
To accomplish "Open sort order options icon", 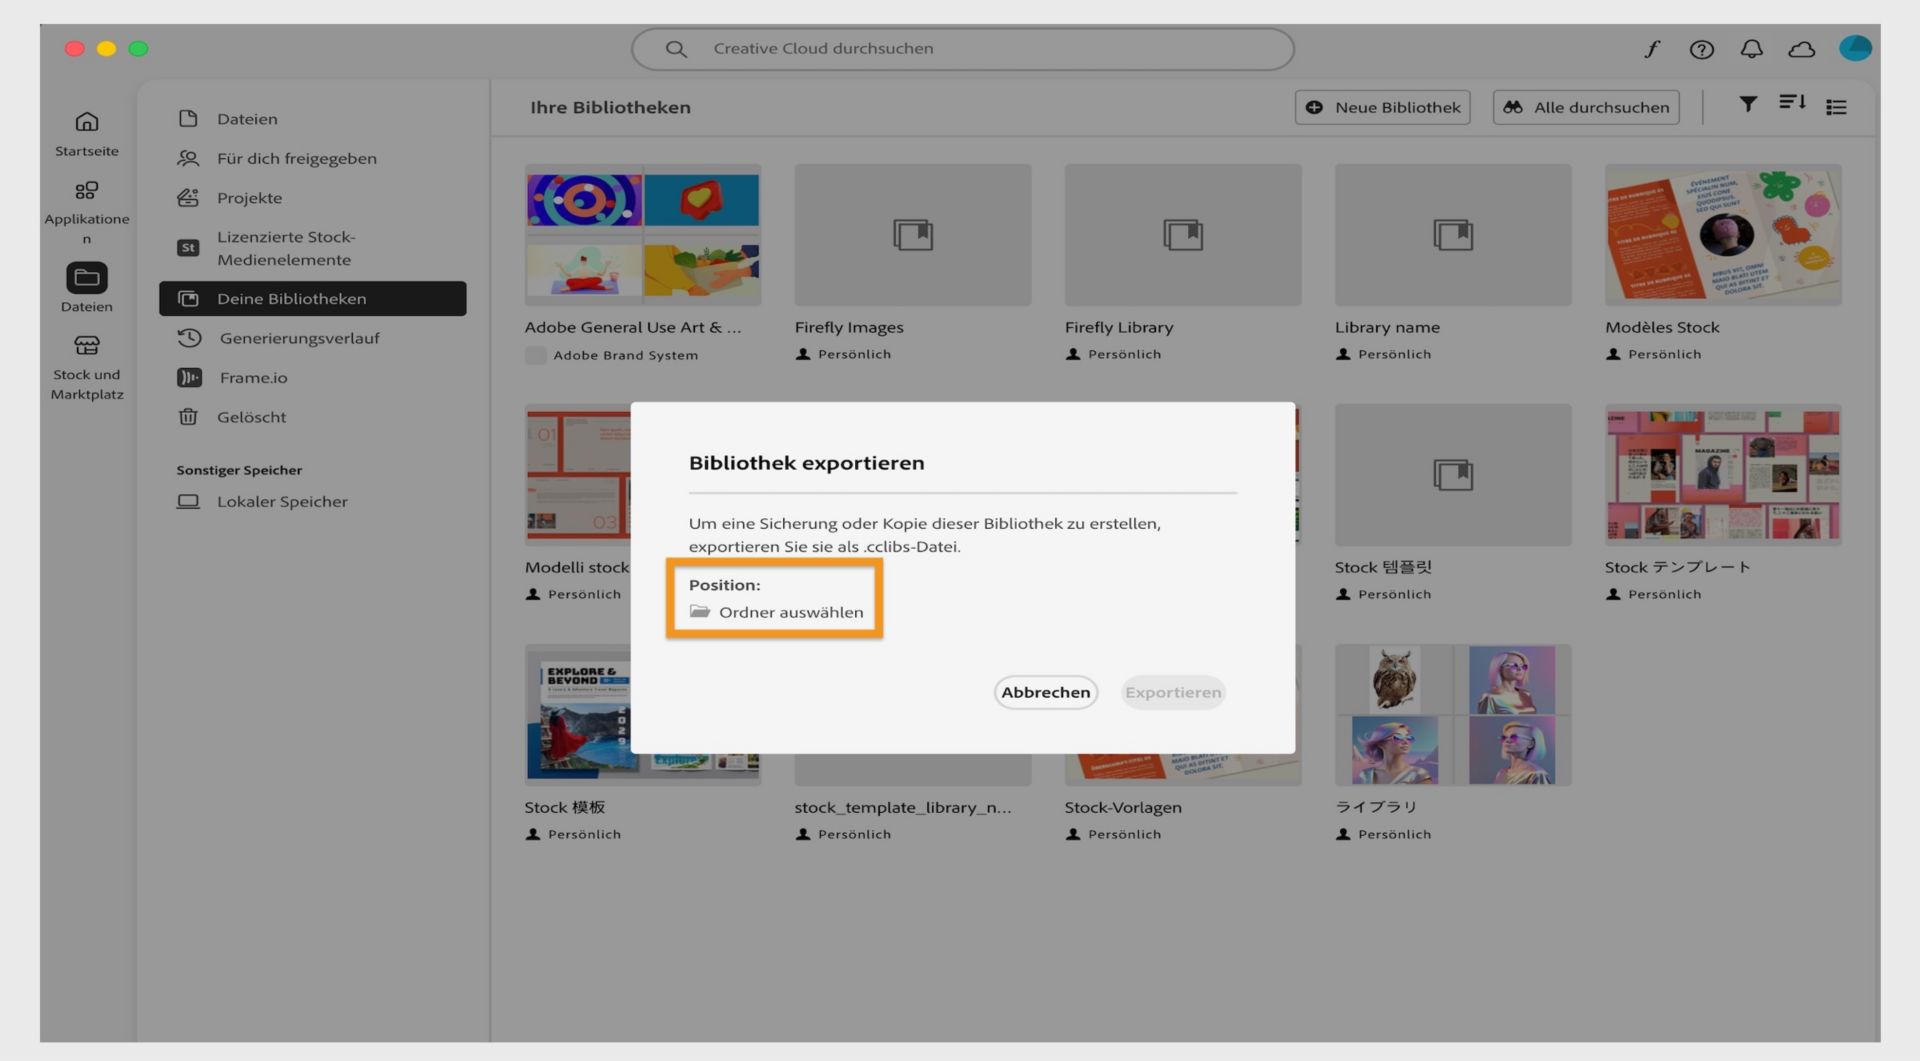I will point(1791,103).
